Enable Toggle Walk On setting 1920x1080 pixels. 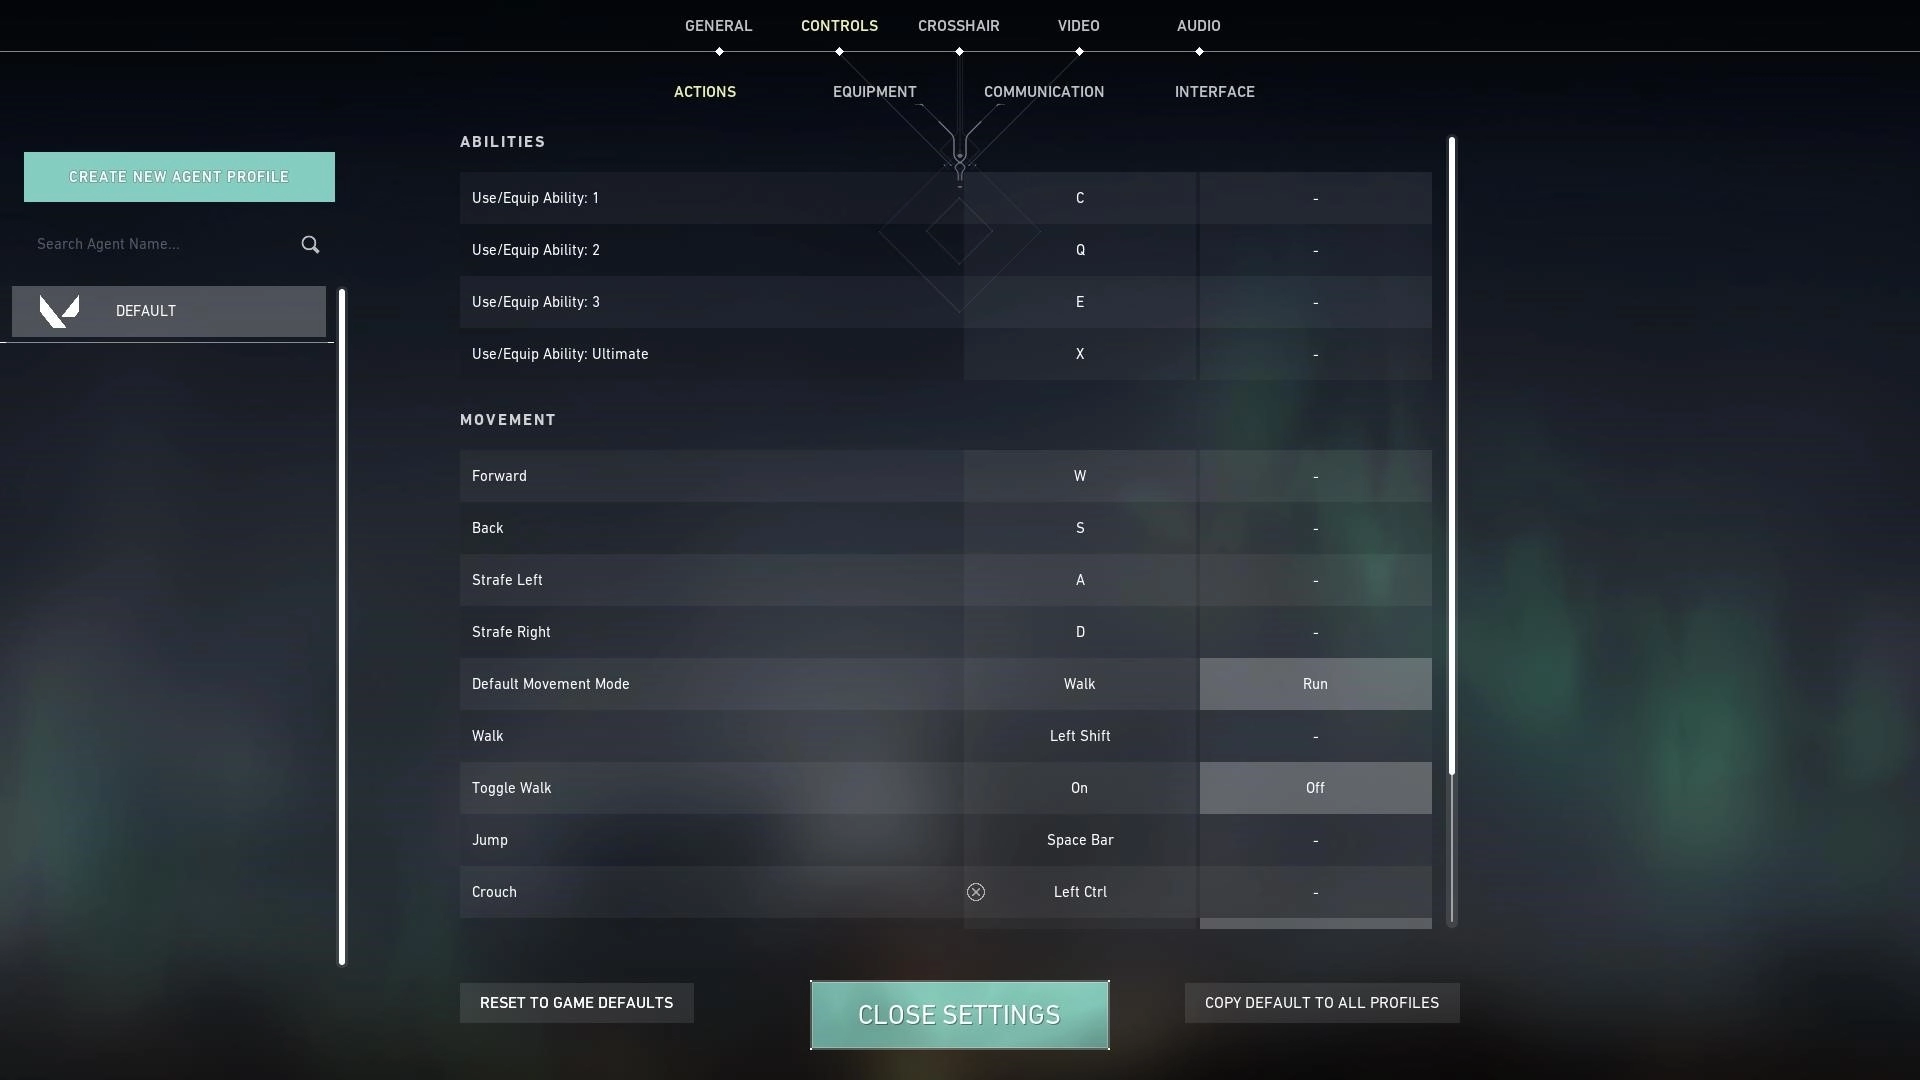1080,787
